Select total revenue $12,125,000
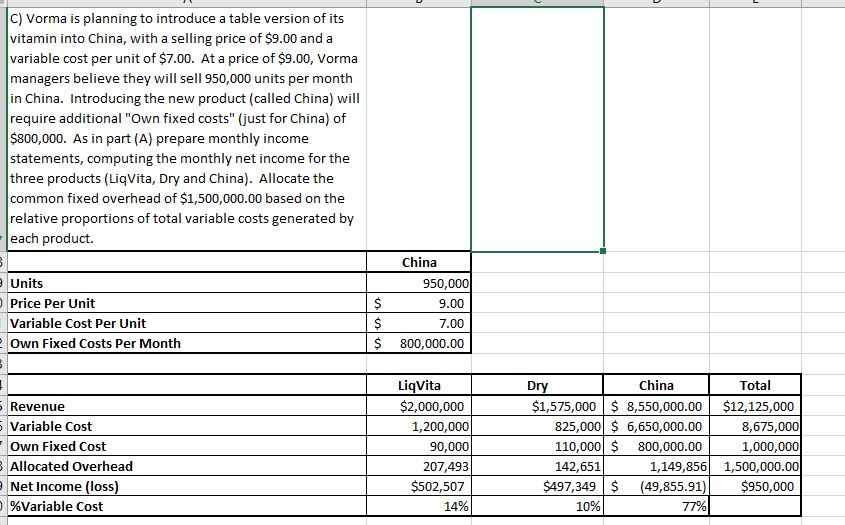Screen dimensions: 845x525 pyautogui.click(x=755, y=406)
